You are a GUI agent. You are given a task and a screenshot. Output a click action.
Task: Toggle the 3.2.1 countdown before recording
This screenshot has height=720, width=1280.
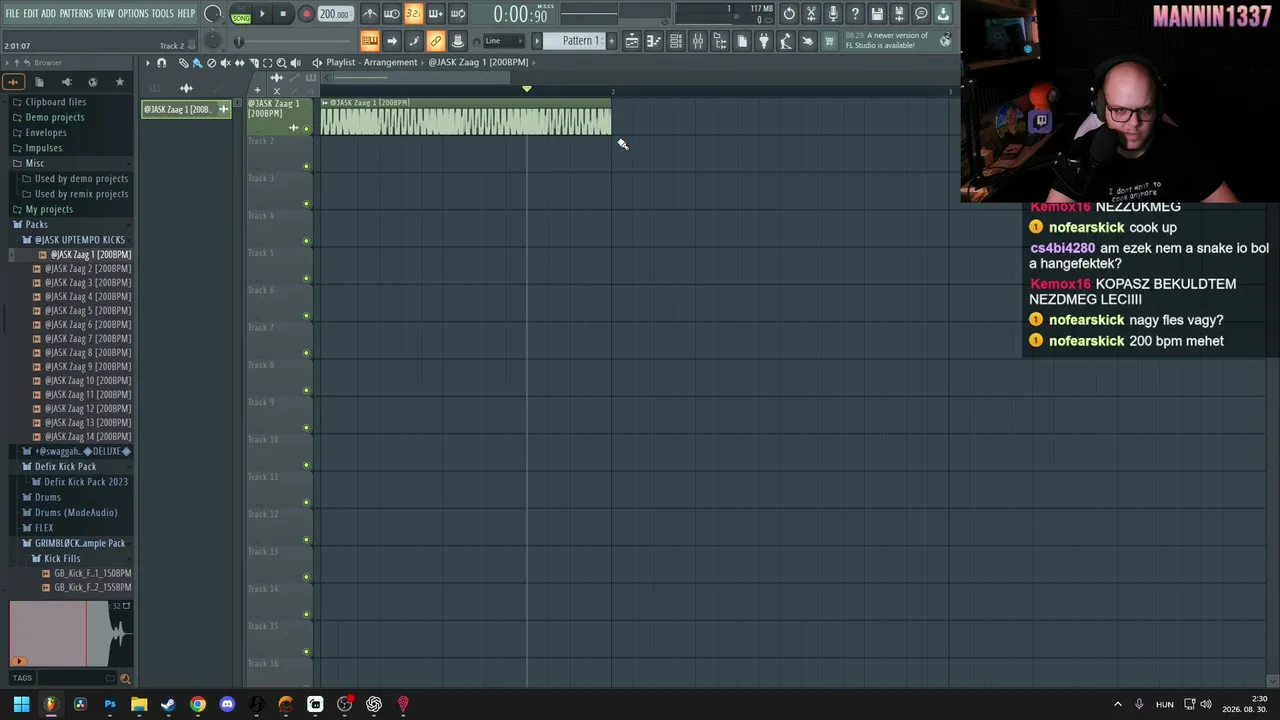413,14
